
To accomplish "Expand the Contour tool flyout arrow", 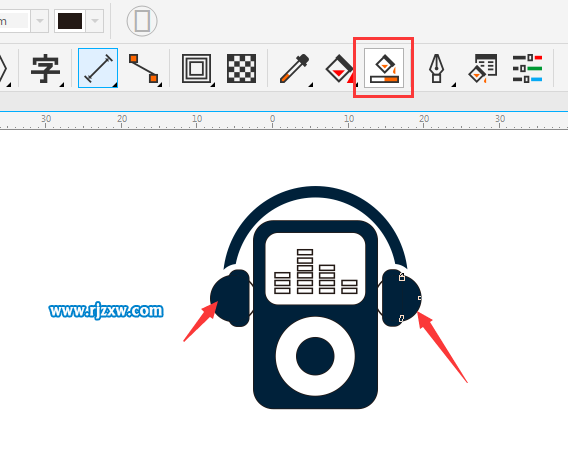I will pos(213,85).
